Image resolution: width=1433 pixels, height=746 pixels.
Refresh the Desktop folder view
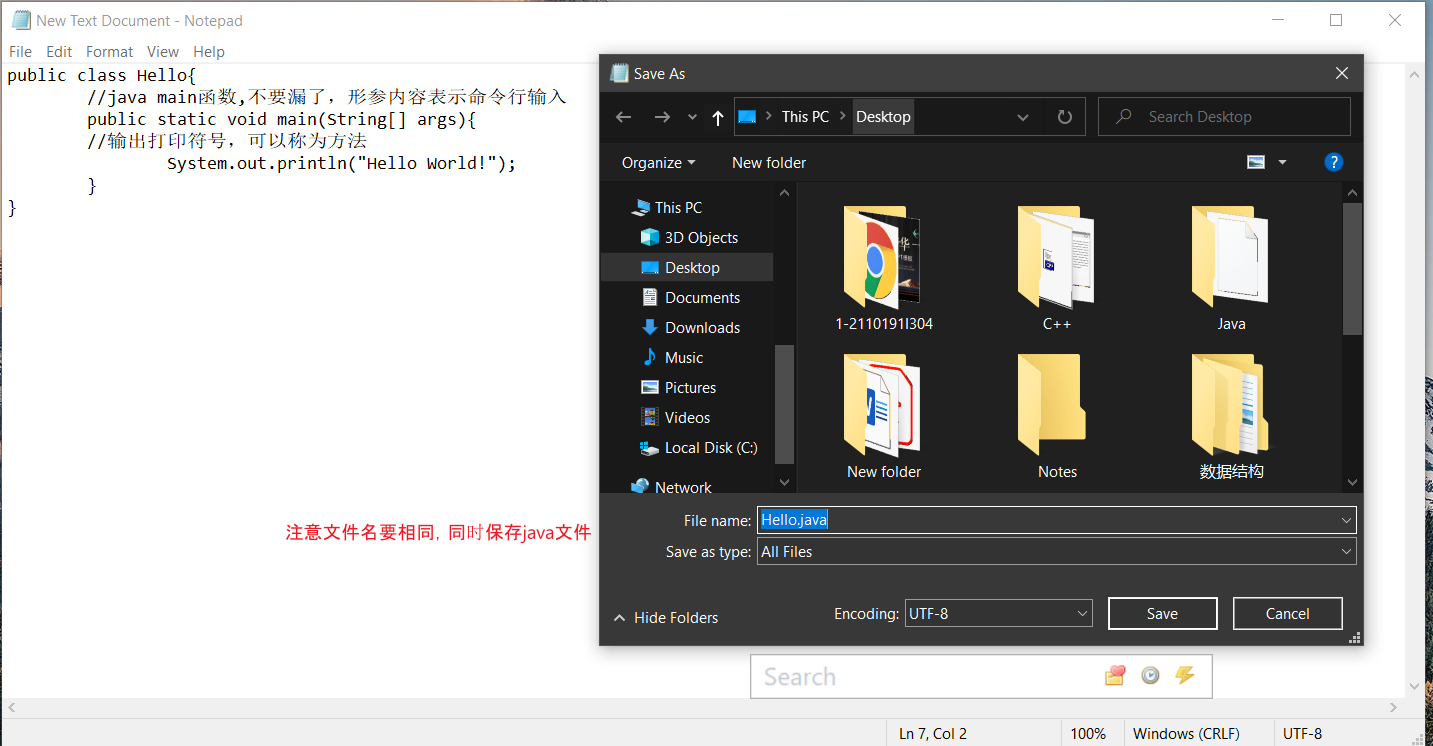pyautogui.click(x=1064, y=116)
